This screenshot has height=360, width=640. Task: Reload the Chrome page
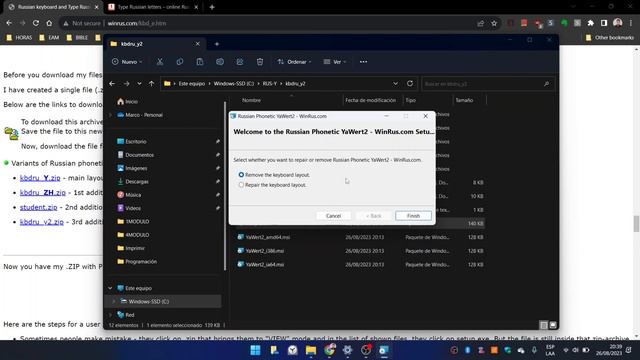click(36, 23)
